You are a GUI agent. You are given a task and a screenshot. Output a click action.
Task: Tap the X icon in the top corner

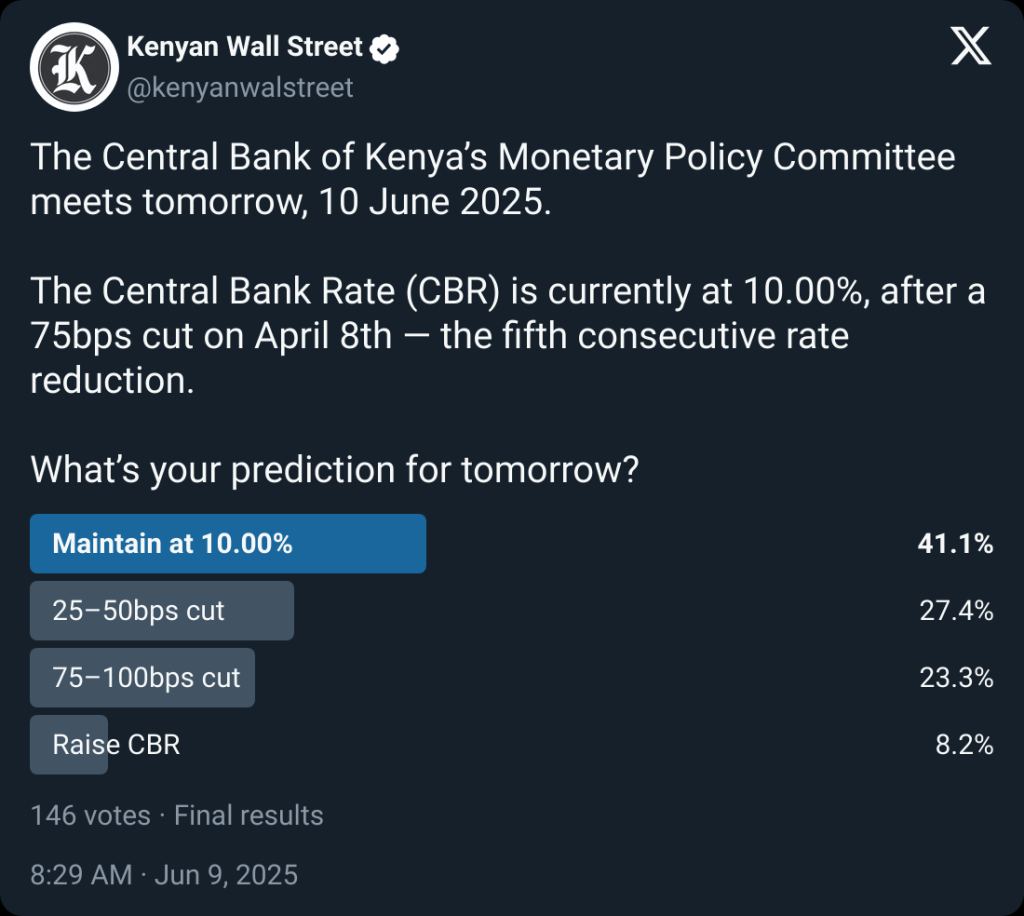[x=969, y=46]
